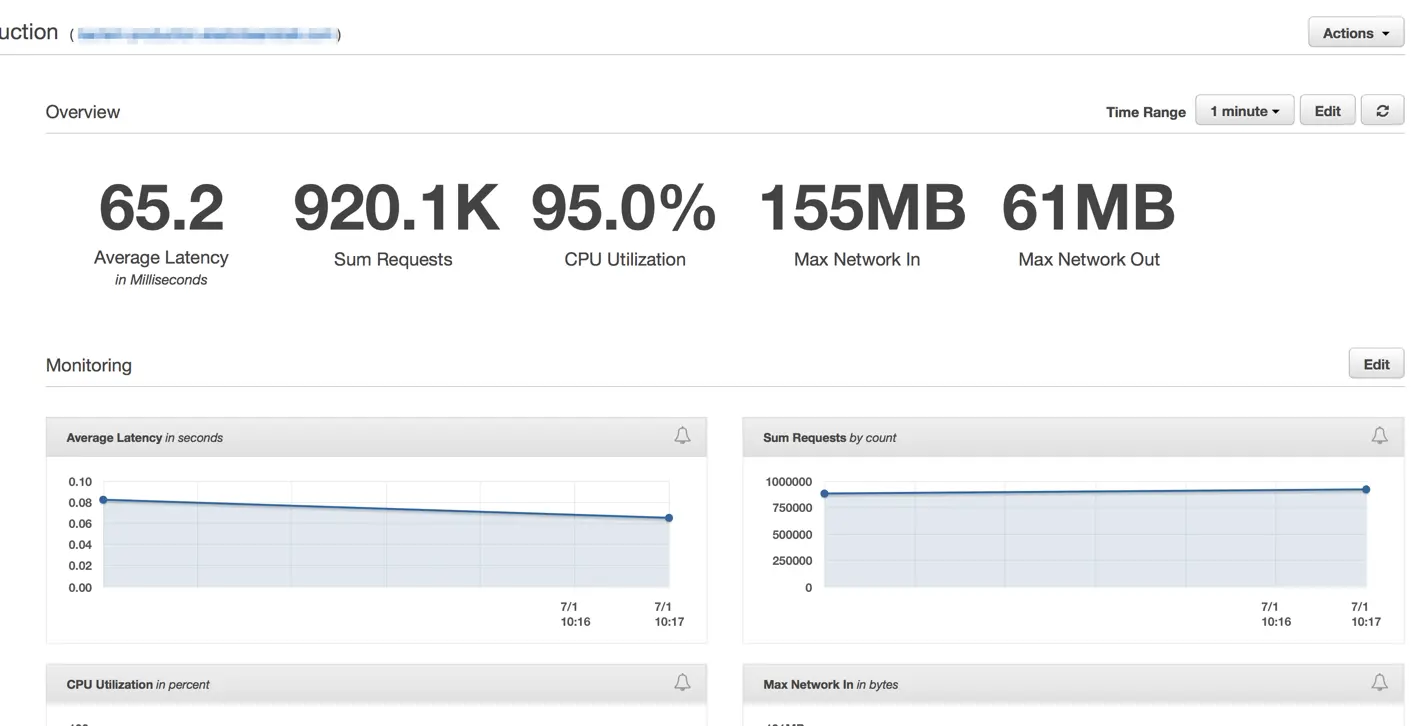
Task: Select the 61MB Max Network Out metric
Action: (x=1089, y=225)
